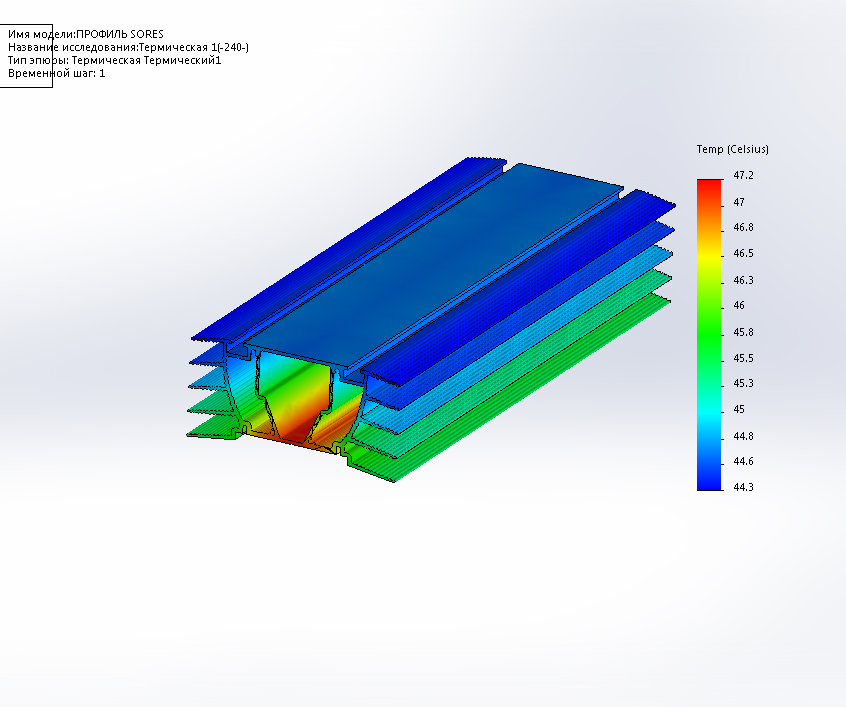Click the 45.3 legend value
The width and height of the screenshot is (846, 707).
point(743,383)
